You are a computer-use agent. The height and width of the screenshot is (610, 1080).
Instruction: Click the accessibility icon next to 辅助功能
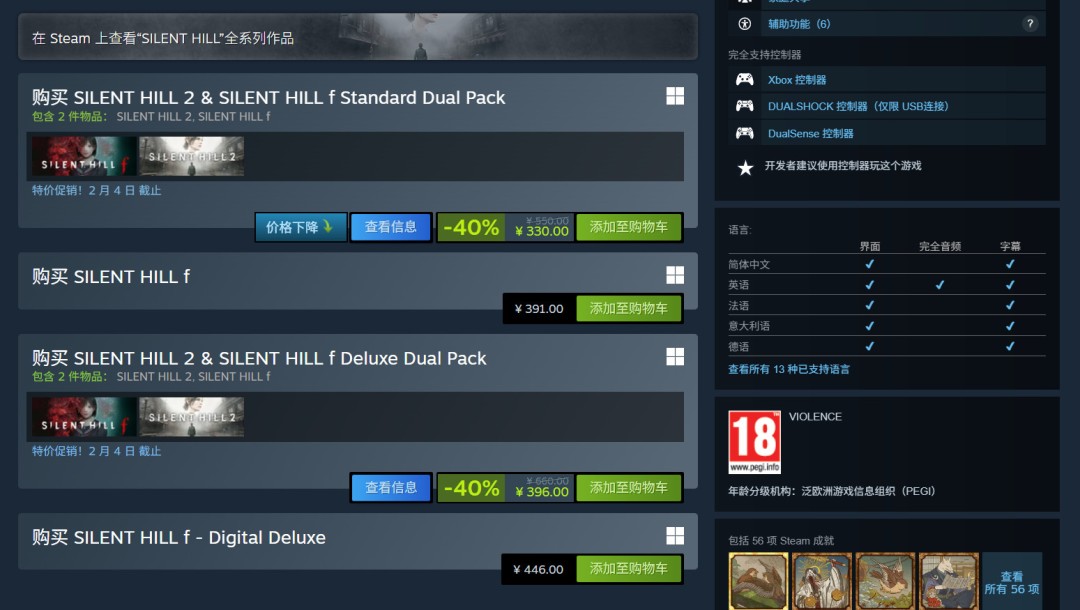[x=745, y=24]
